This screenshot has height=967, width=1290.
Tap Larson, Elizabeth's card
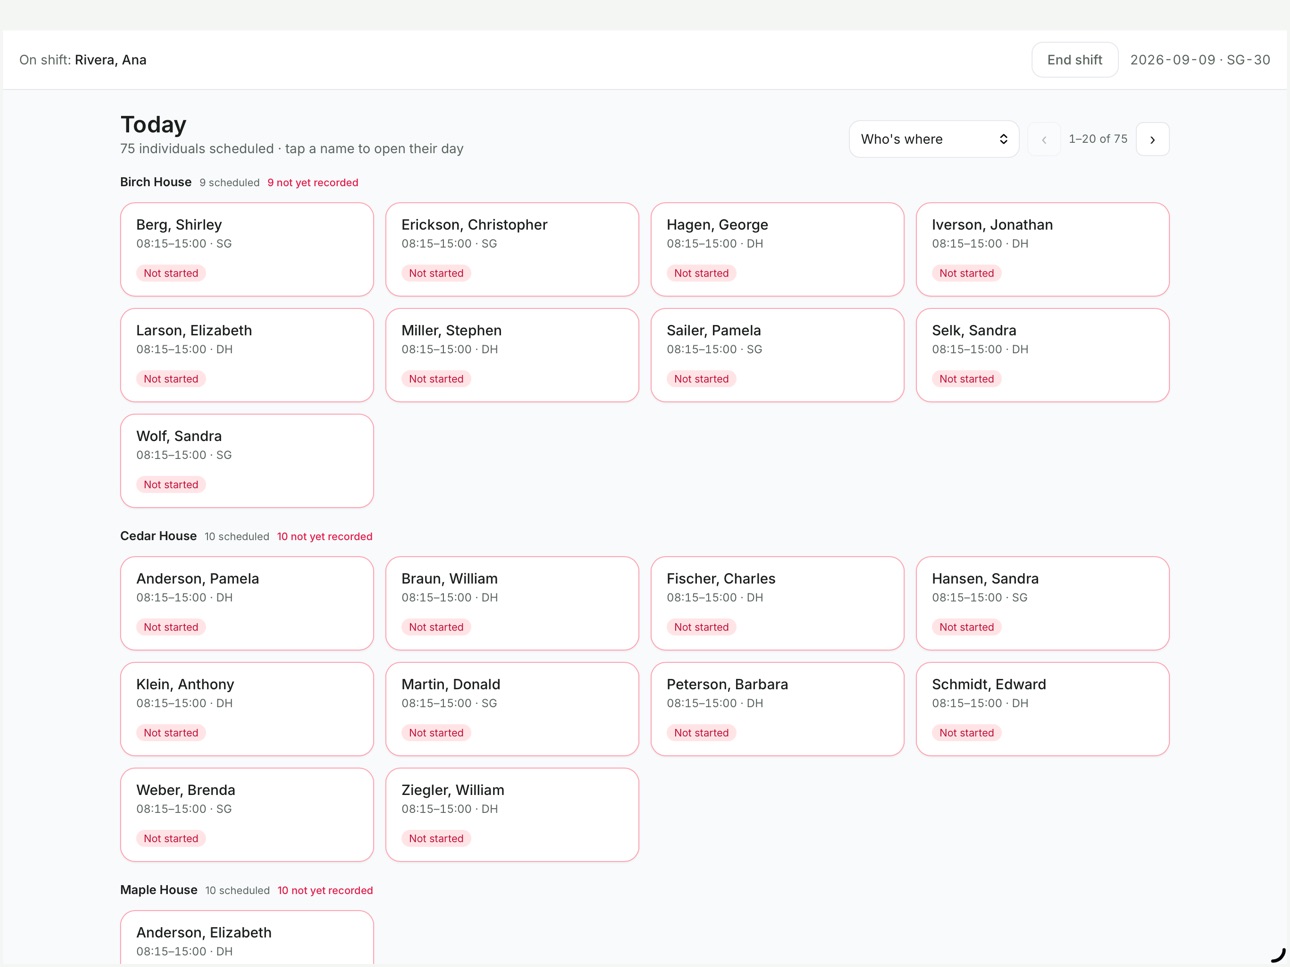[247, 355]
